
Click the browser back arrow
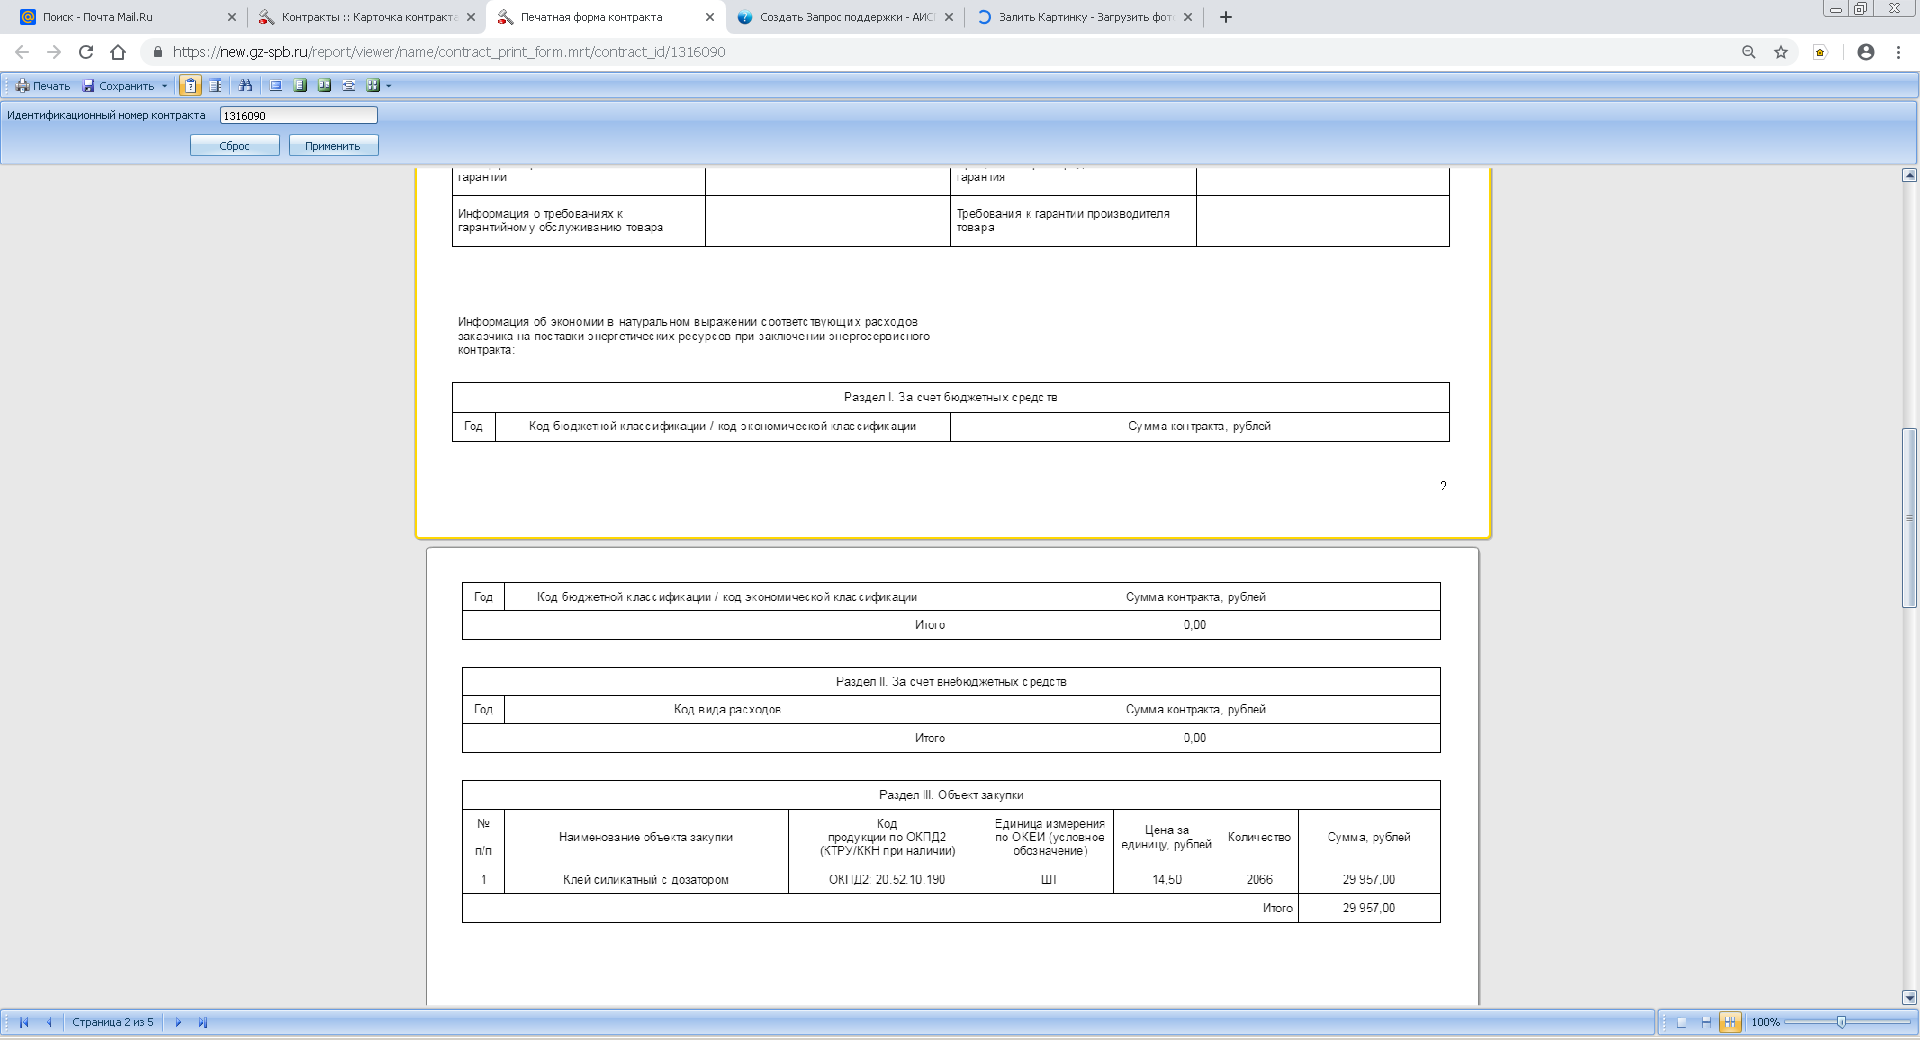point(22,52)
